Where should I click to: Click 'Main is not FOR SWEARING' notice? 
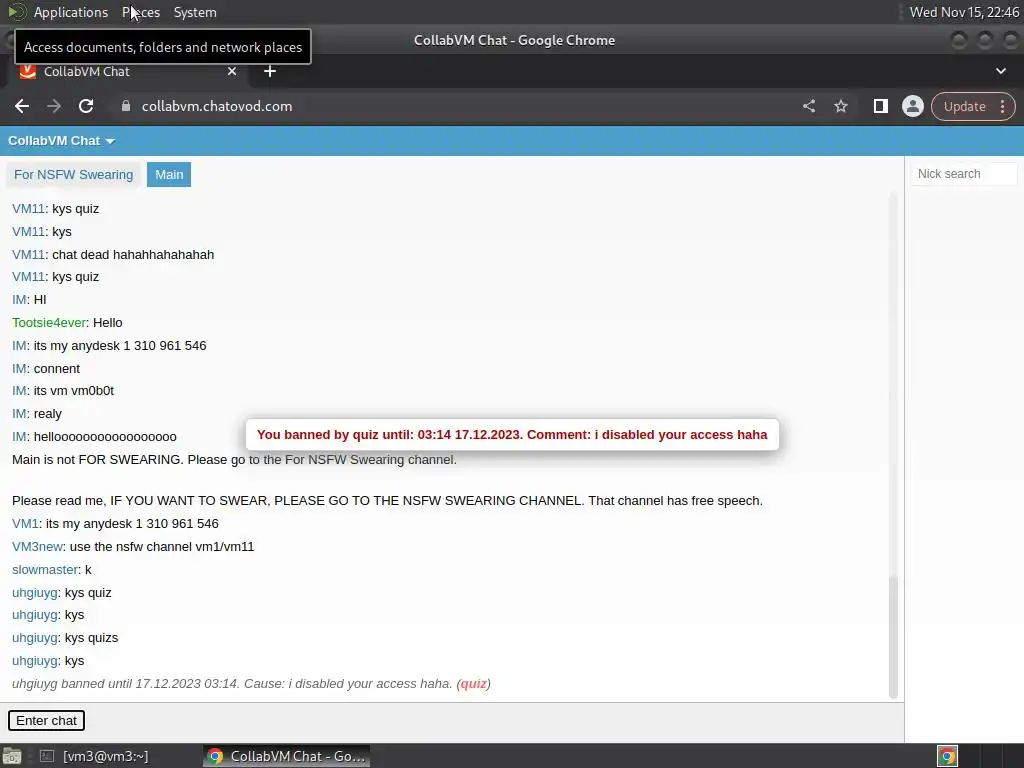pos(234,460)
